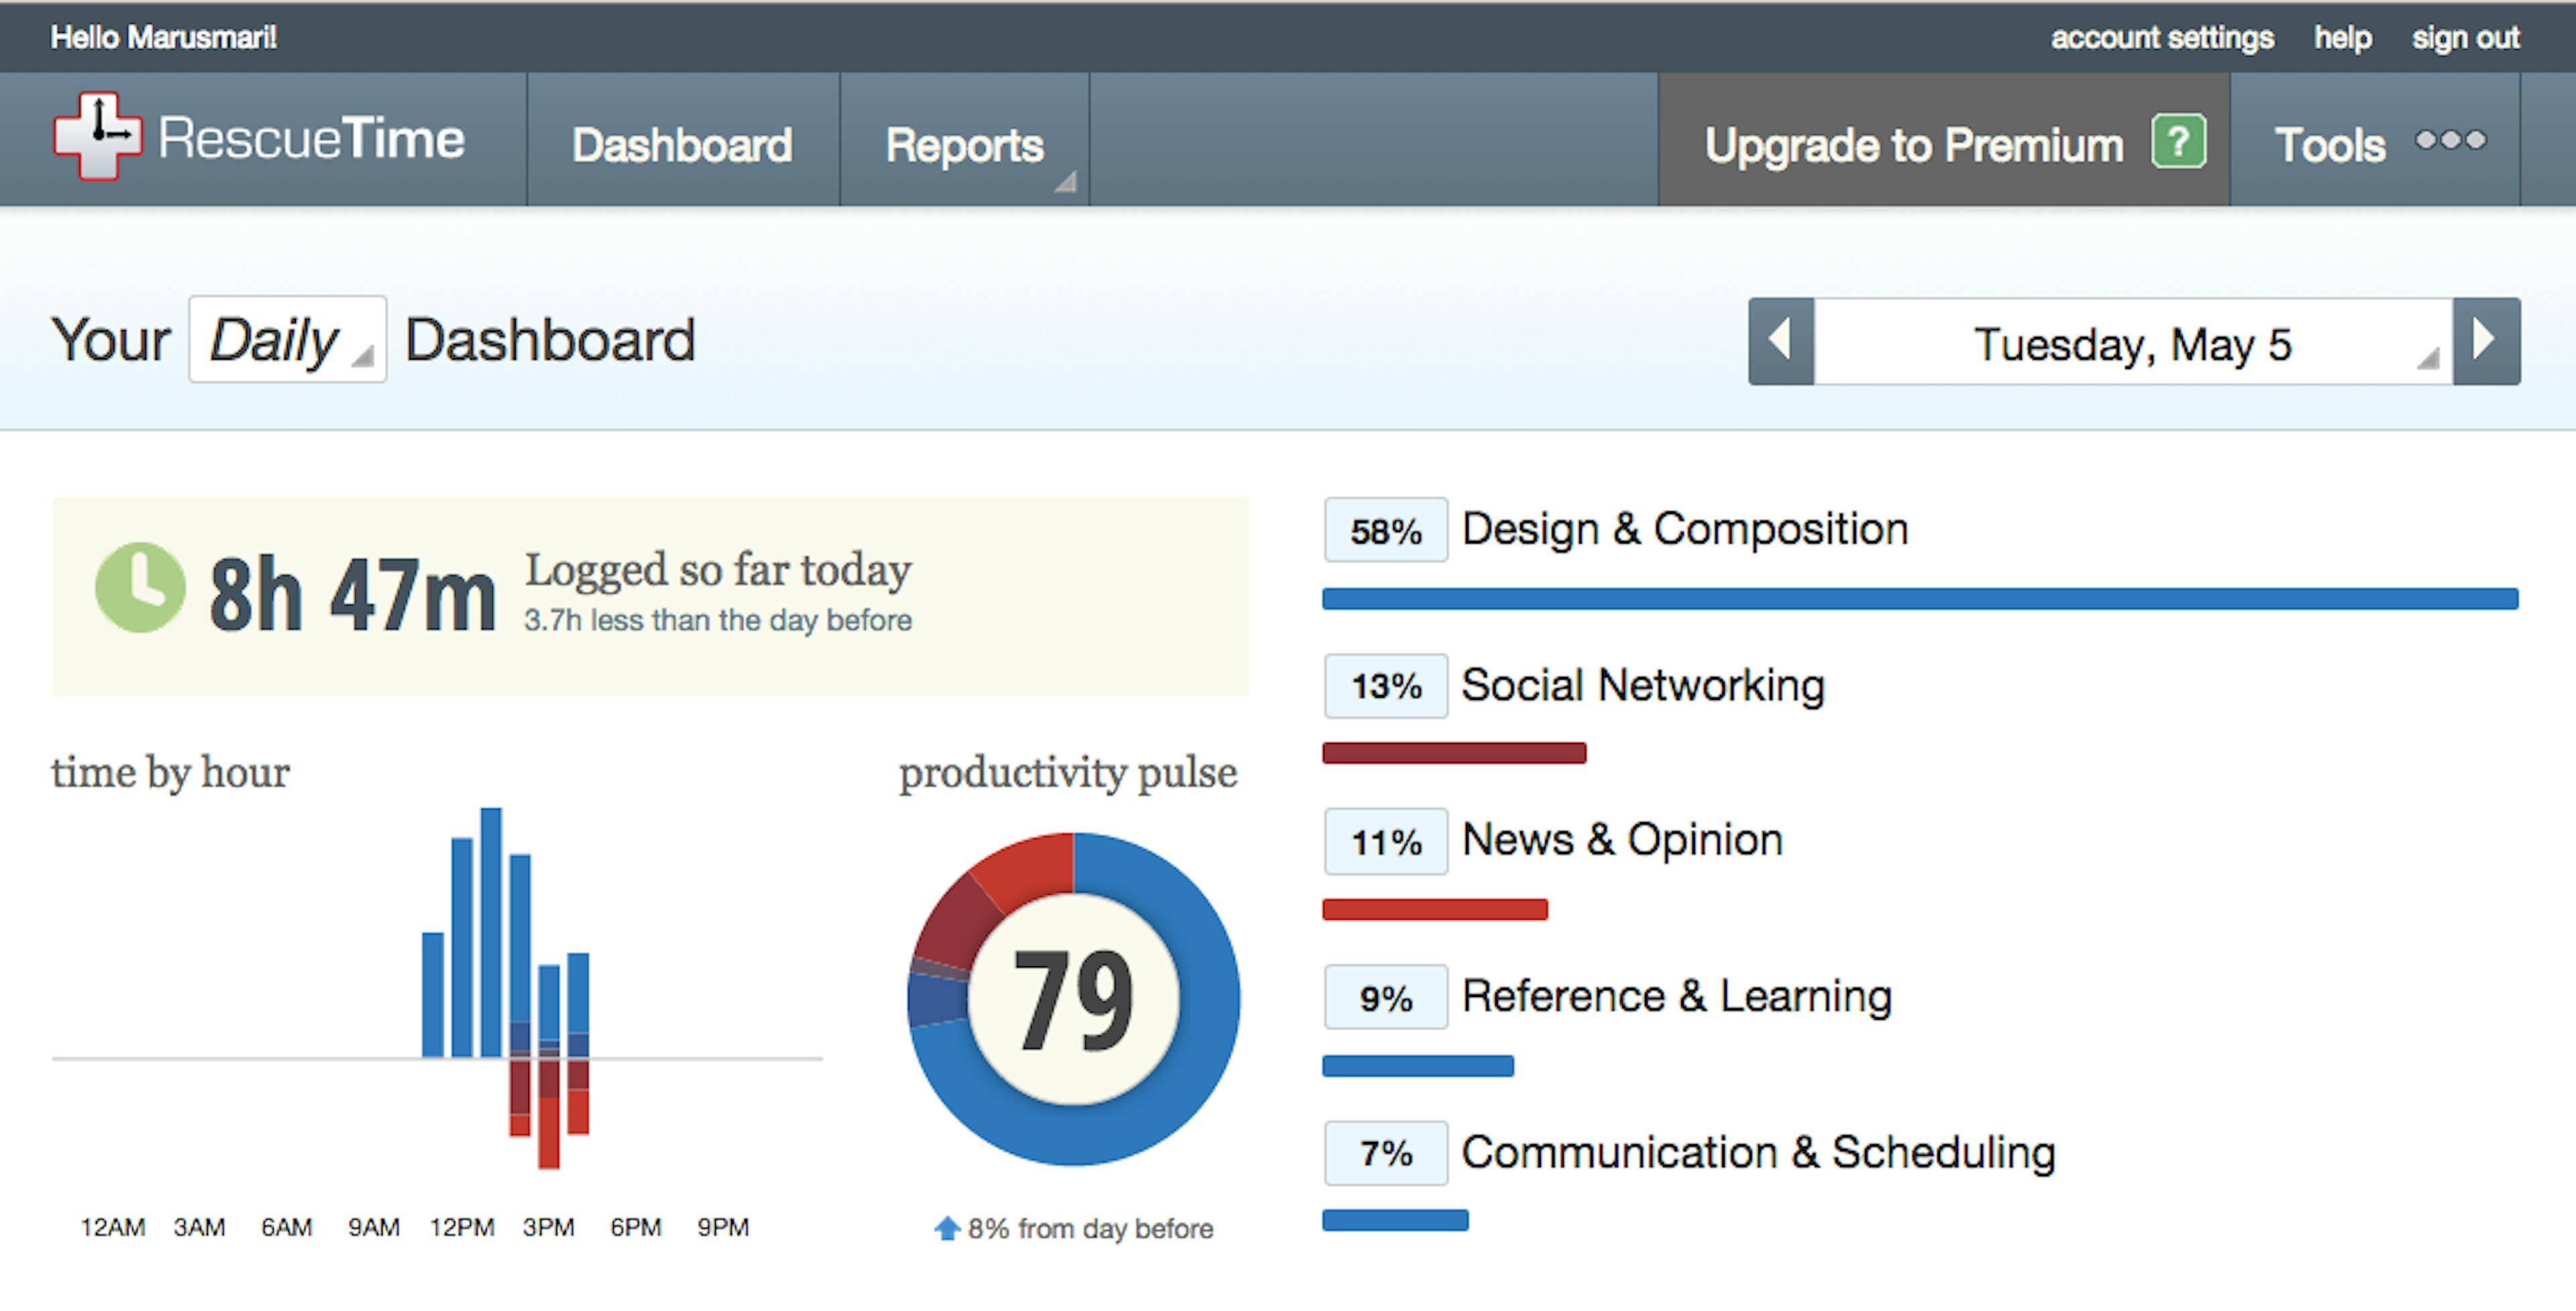Click the sign out link
The image size is (2576, 1311).
coord(2465,37)
